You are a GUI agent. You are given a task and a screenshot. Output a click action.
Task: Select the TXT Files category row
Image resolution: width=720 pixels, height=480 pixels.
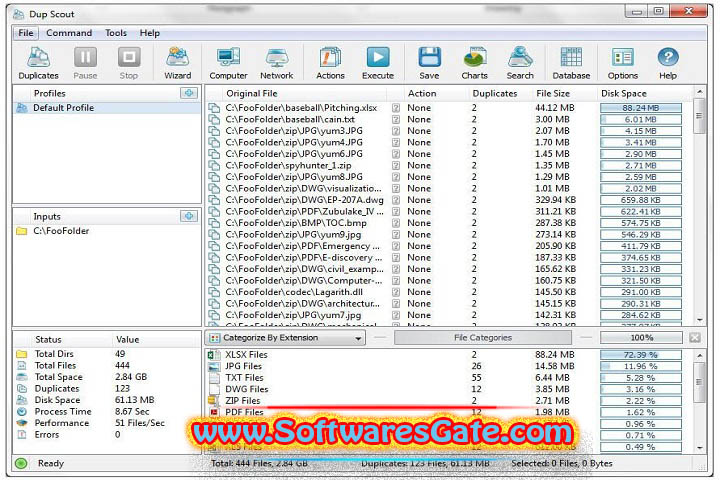445,378
